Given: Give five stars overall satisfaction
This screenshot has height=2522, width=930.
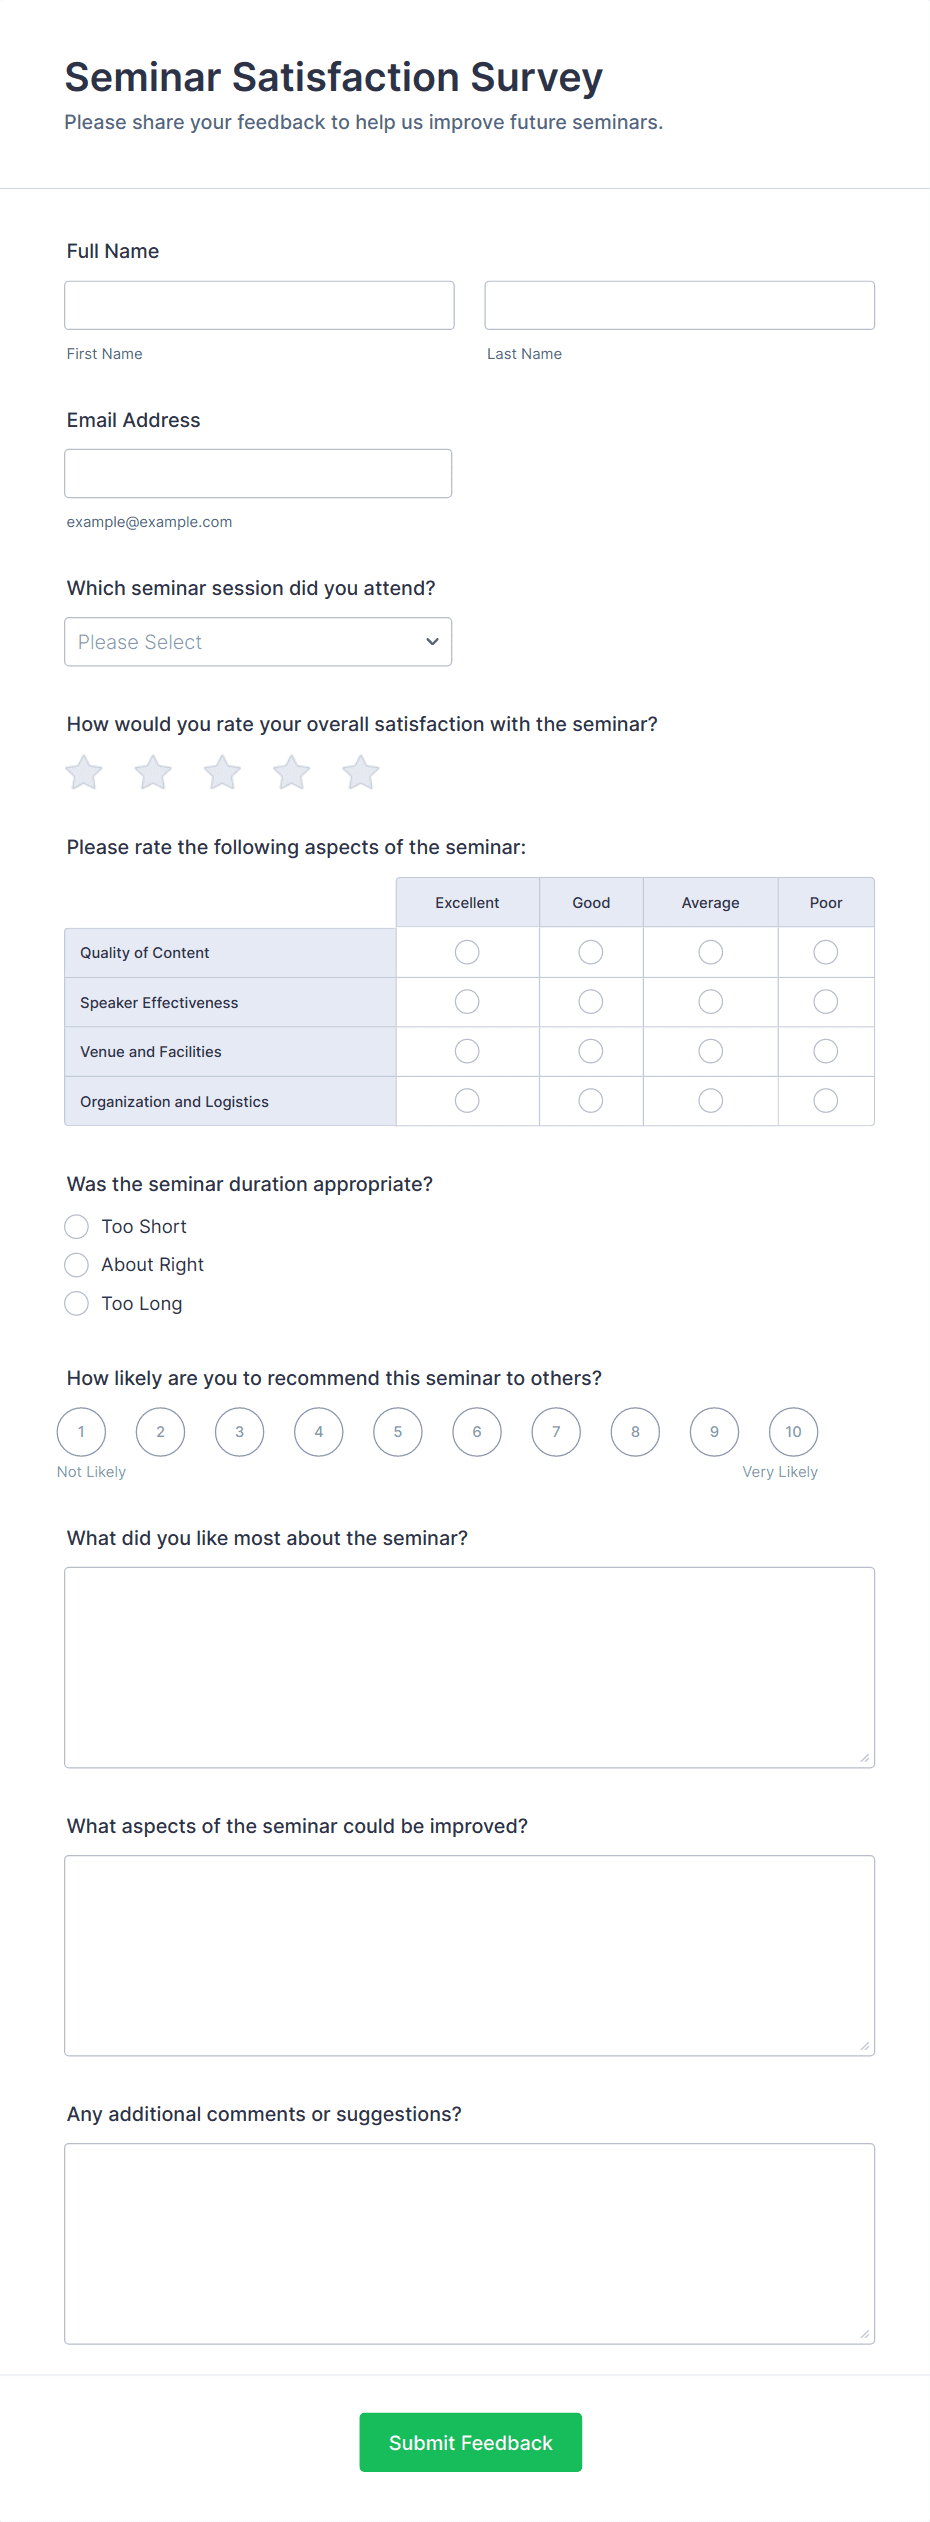Looking at the screenshot, I should (x=361, y=772).
